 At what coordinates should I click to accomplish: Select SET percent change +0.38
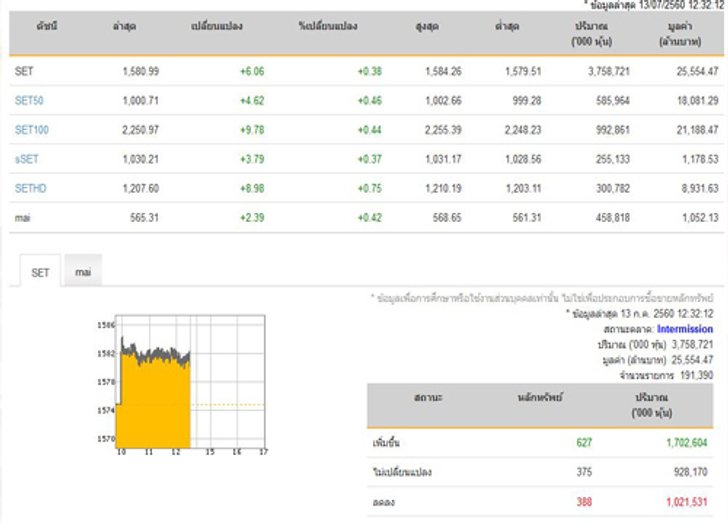[370, 71]
